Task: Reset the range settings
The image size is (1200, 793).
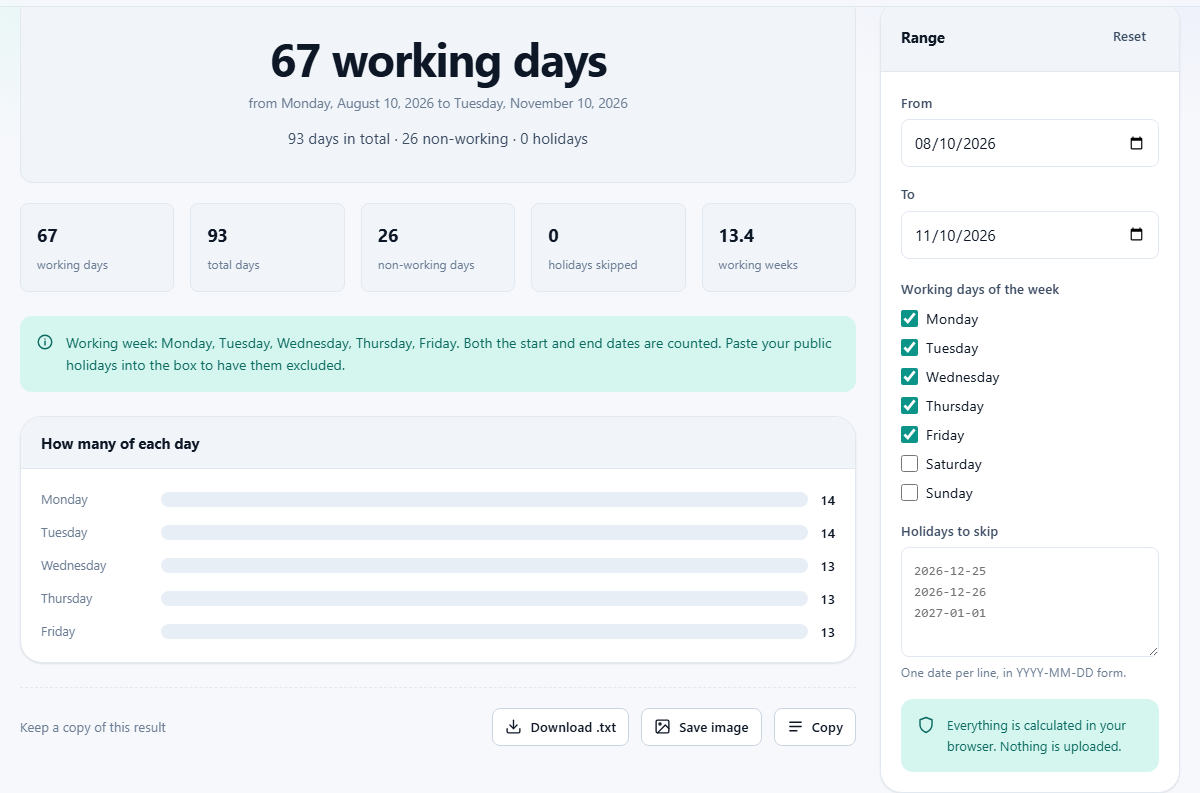Action: (1129, 37)
